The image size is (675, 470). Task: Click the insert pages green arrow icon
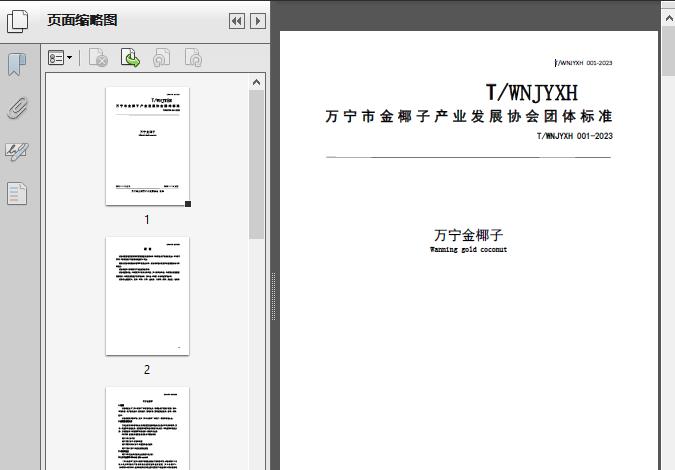tap(130, 58)
